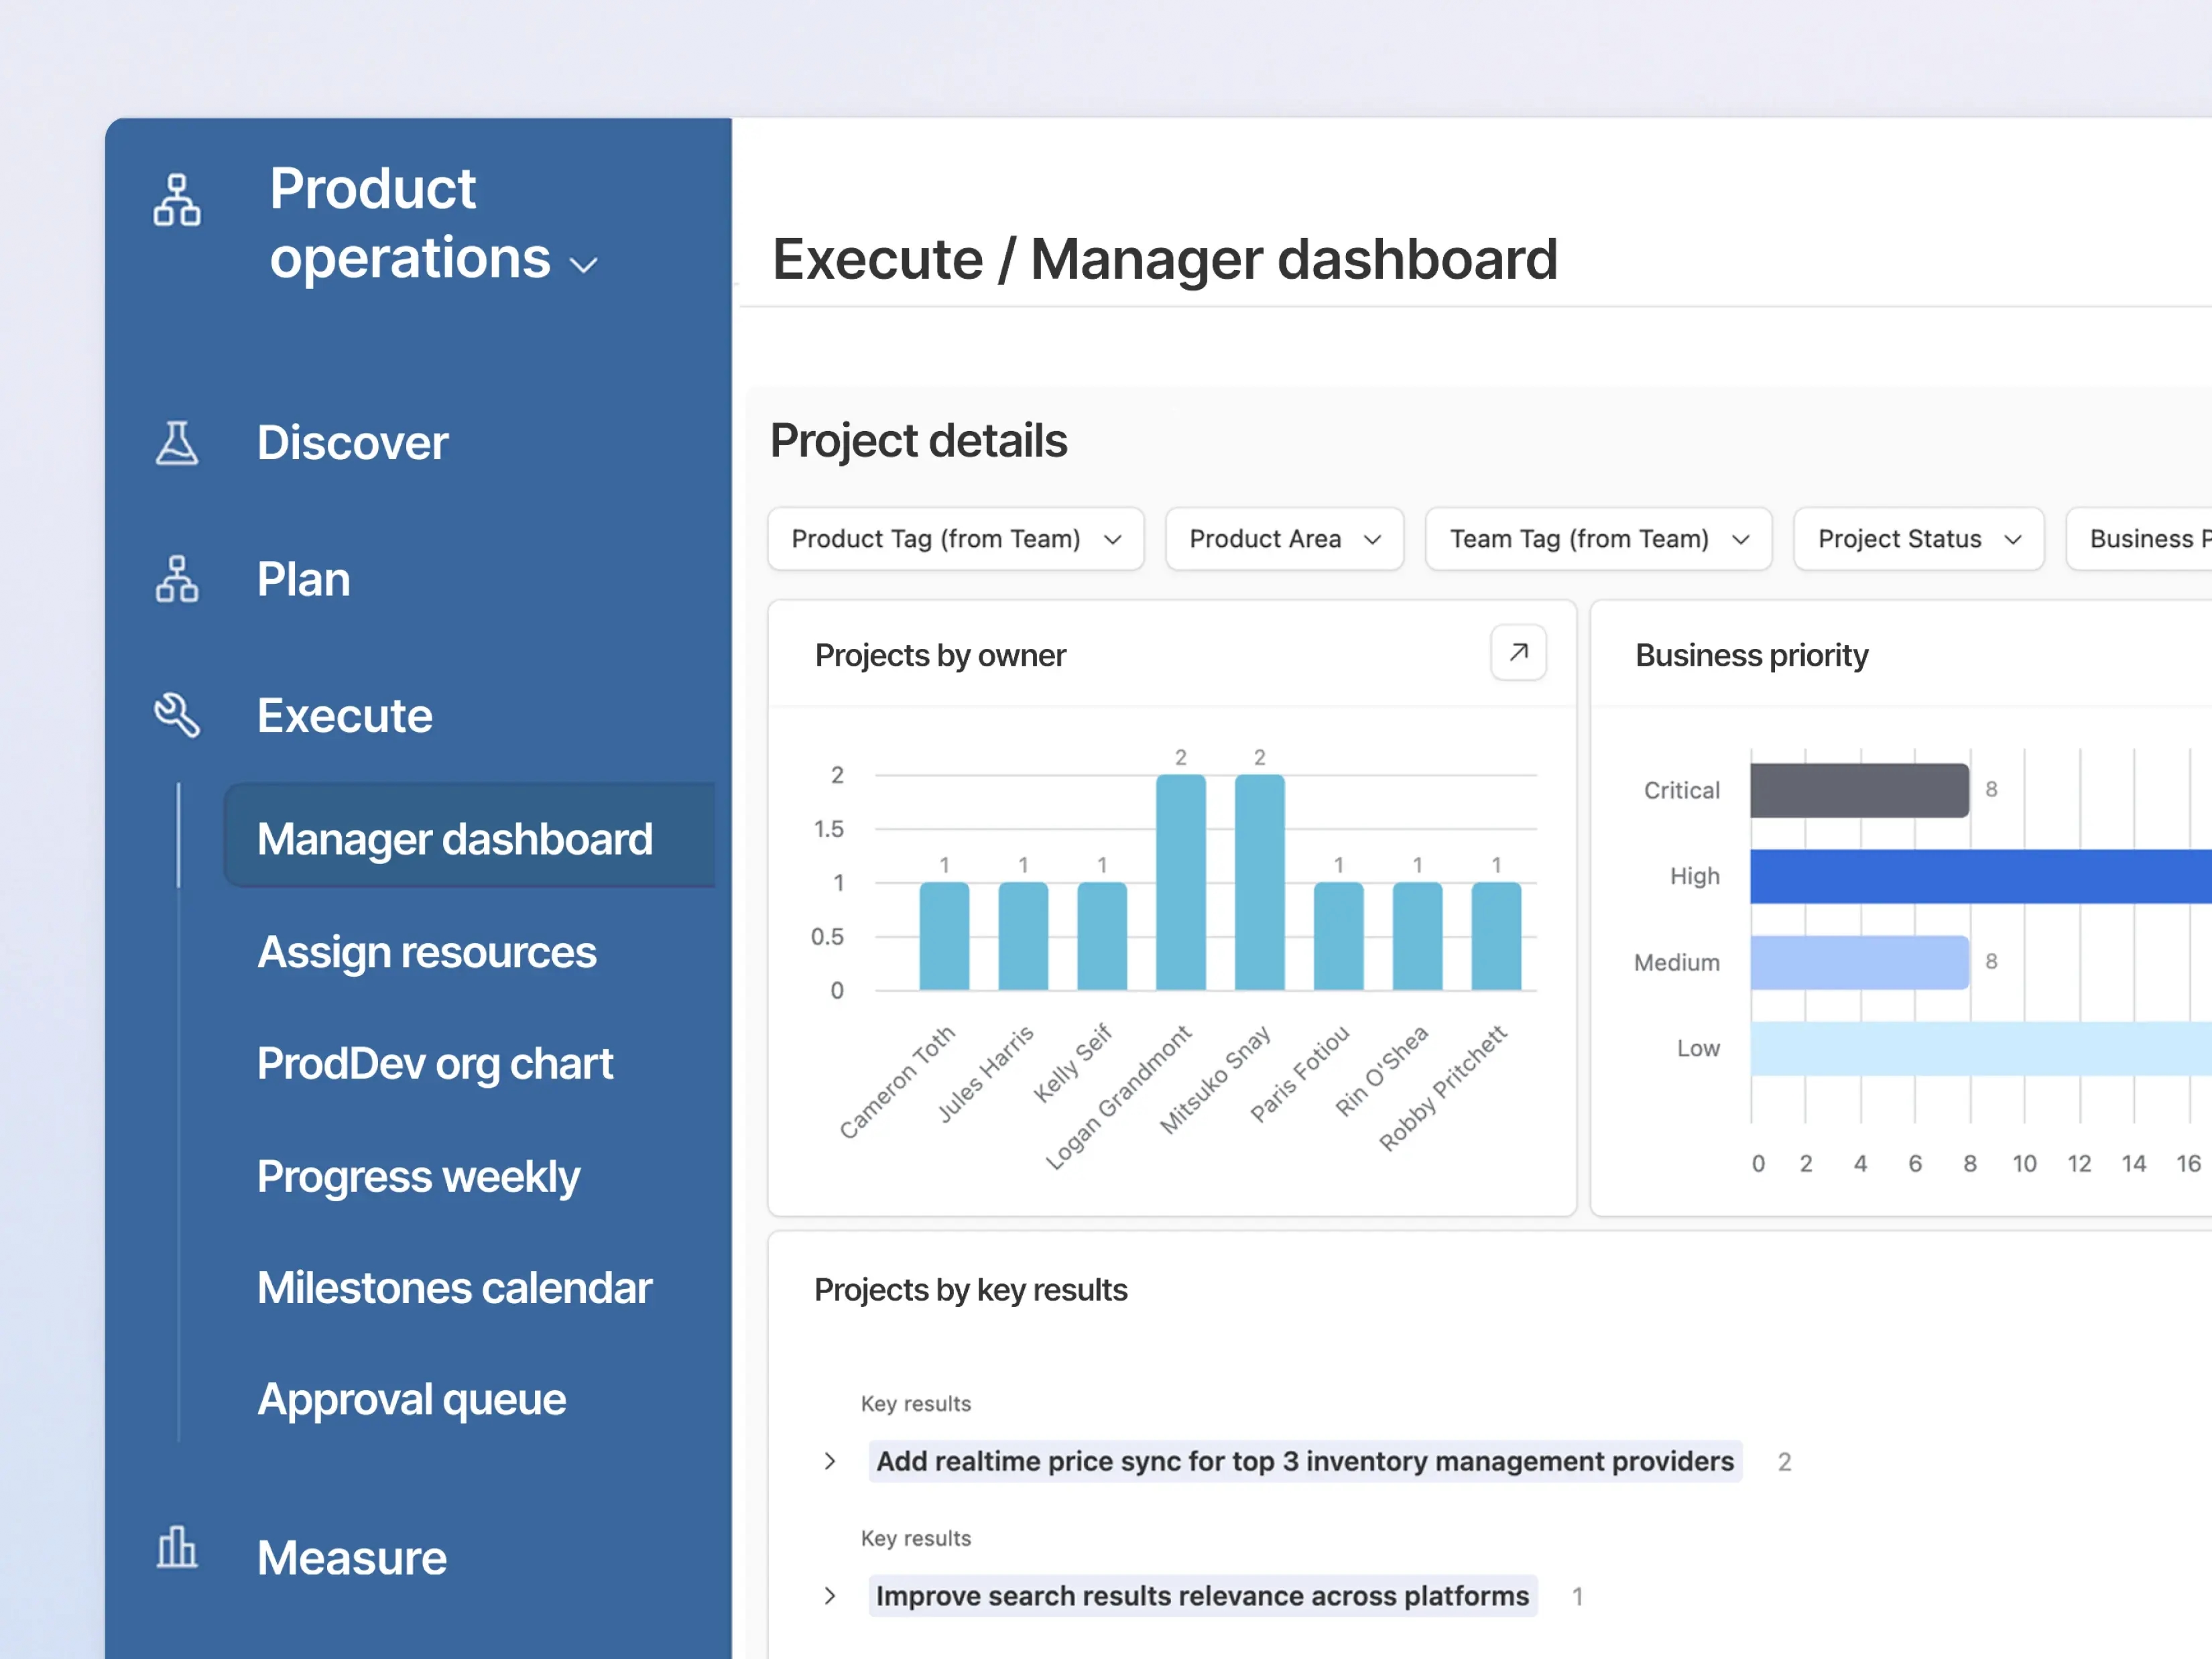Click the Plan org-tree icon

(x=177, y=579)
